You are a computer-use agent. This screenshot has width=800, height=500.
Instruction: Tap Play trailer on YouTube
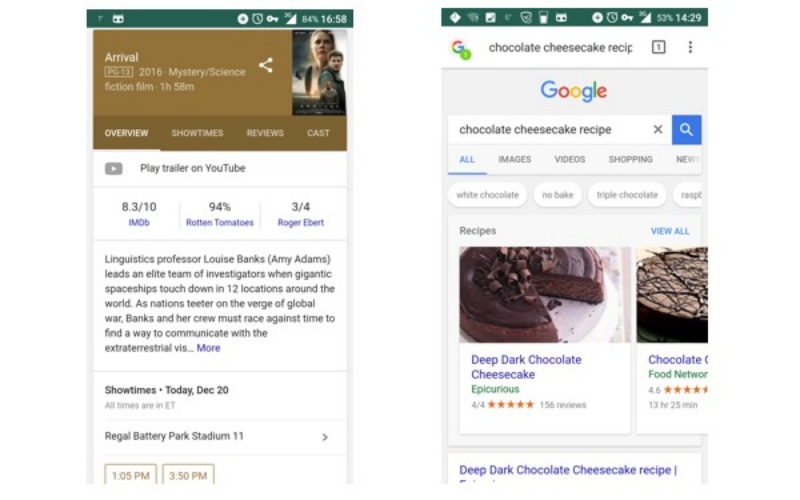click(192, 168)
